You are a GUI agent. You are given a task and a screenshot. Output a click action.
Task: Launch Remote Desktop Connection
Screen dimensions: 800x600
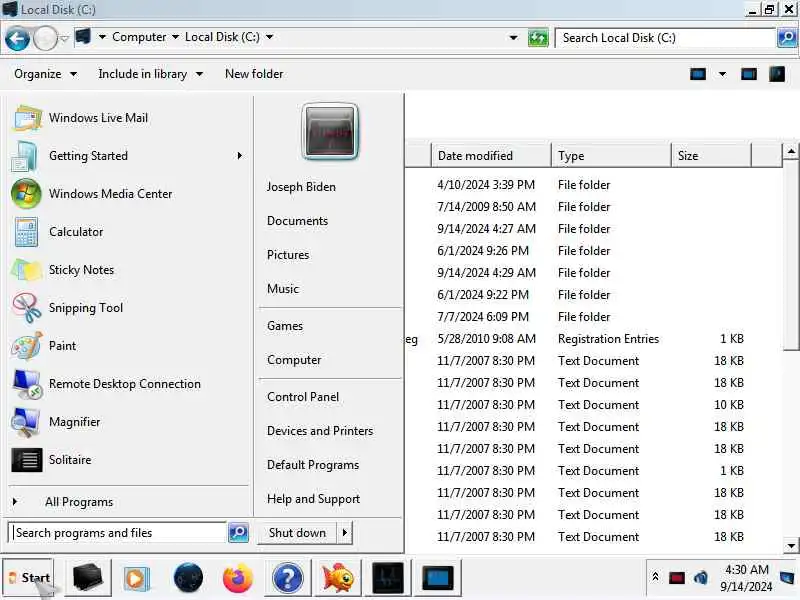point(128,384)
